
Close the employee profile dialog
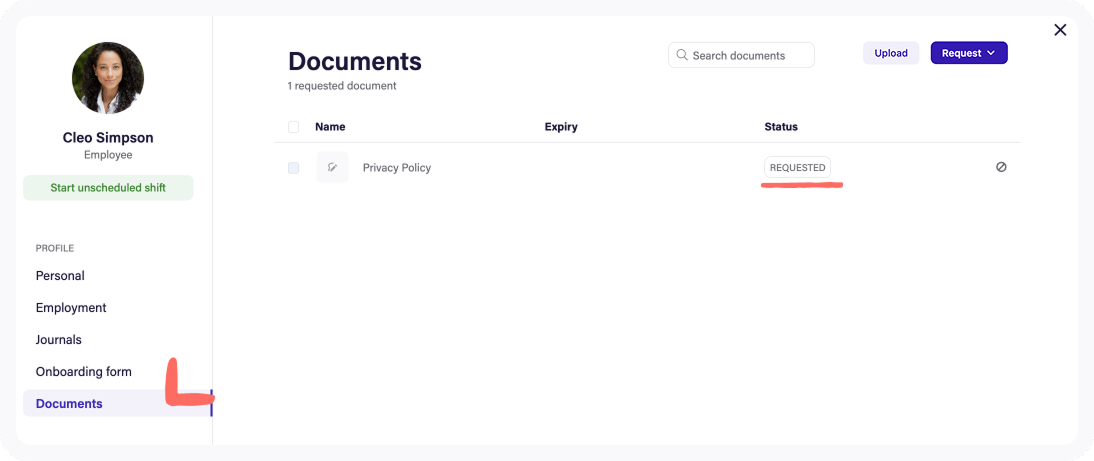coord(1060,30)
